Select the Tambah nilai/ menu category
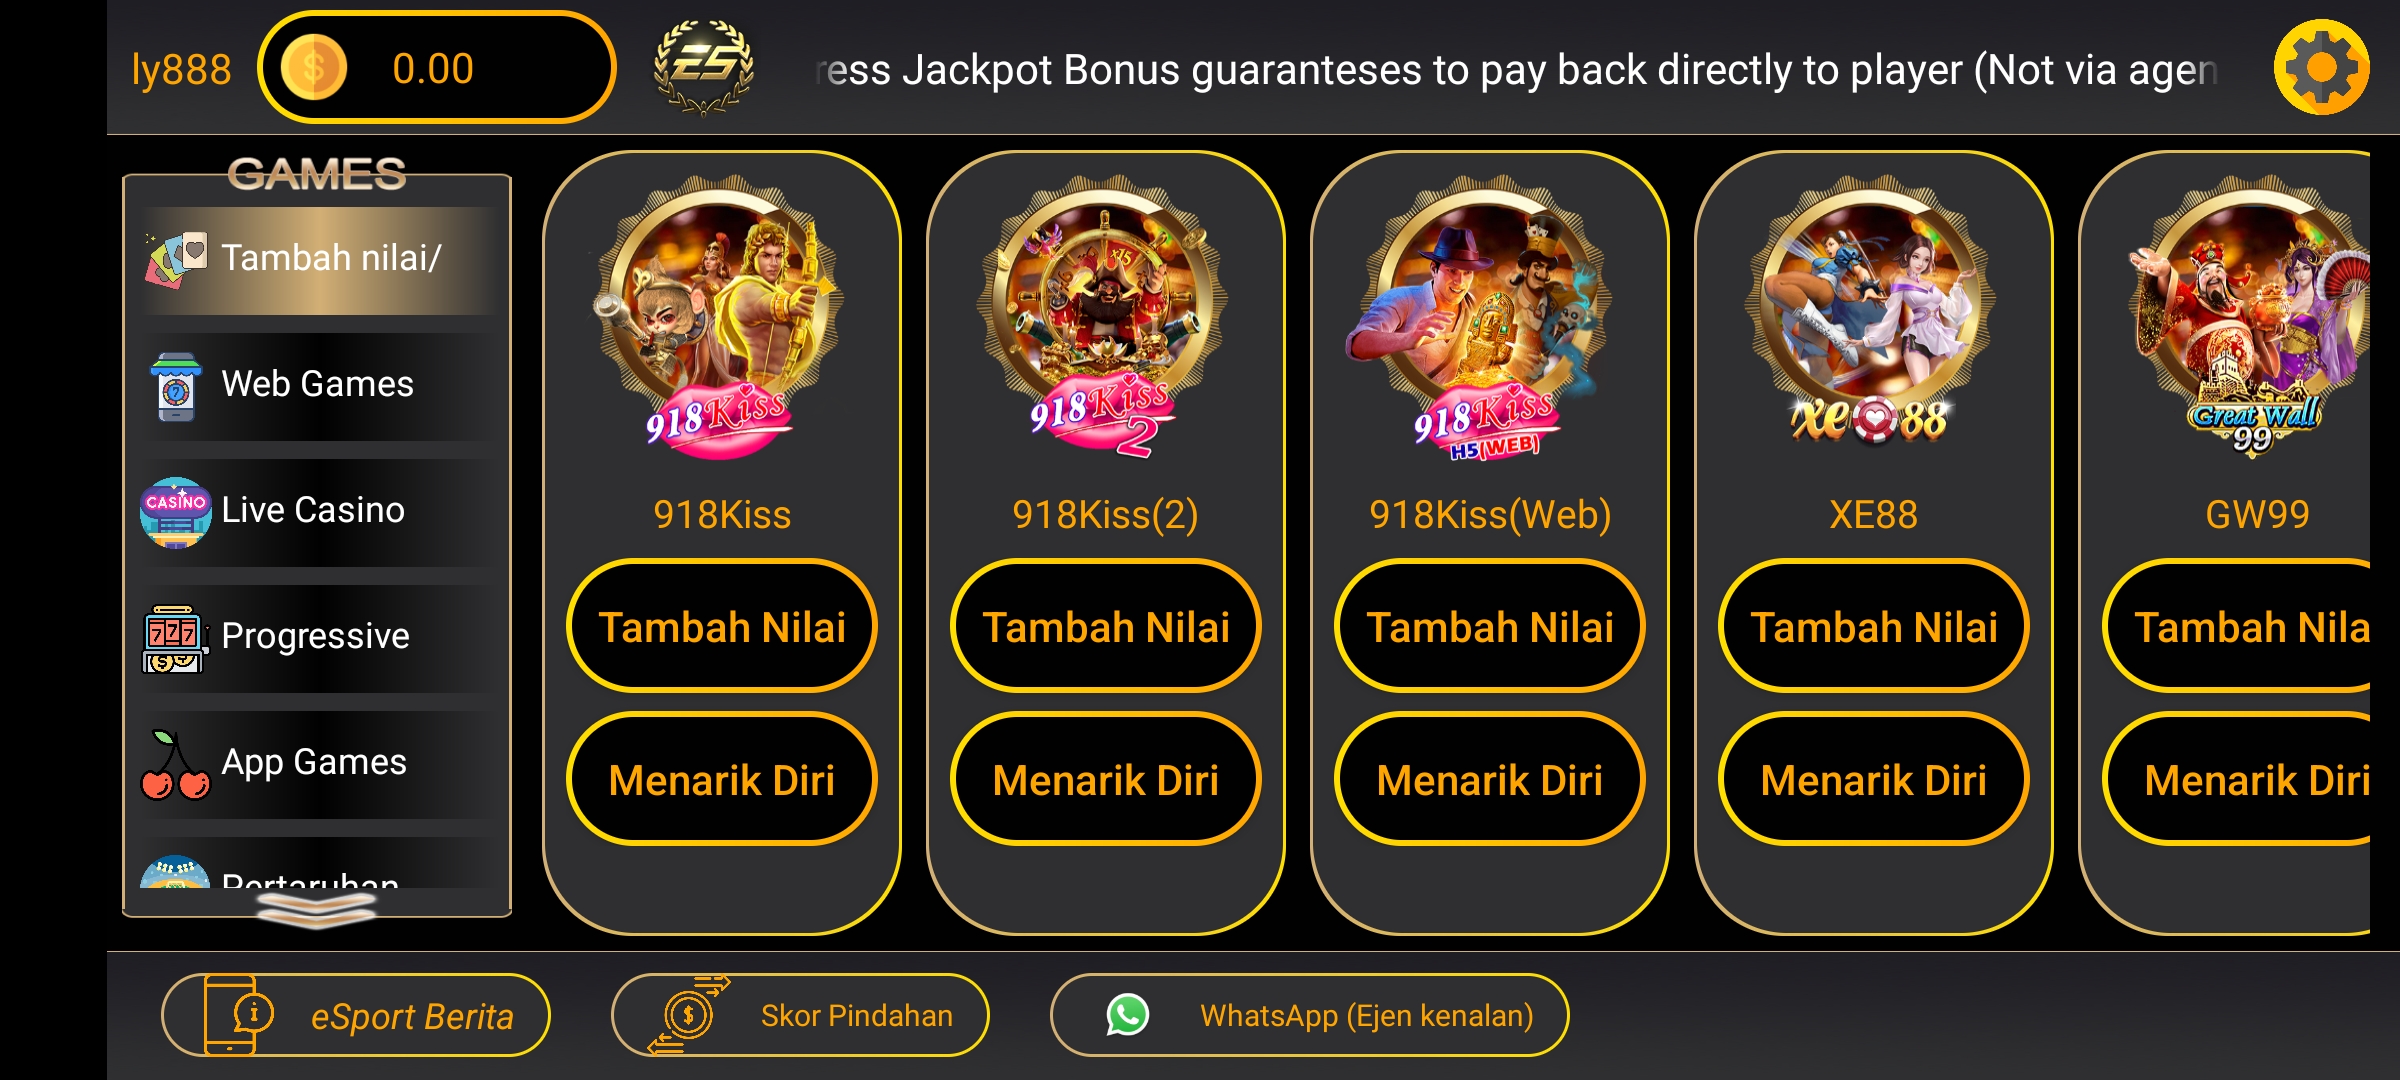Image resolution: width=2400 pixels, height=1080 pixels. click(x=318, y=259)
